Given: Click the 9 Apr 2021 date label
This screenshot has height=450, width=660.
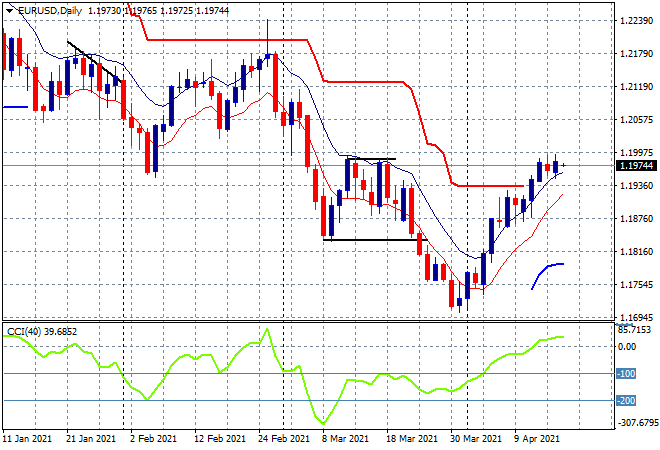Looking at the screenshot, I should click(x=536, y=439).
